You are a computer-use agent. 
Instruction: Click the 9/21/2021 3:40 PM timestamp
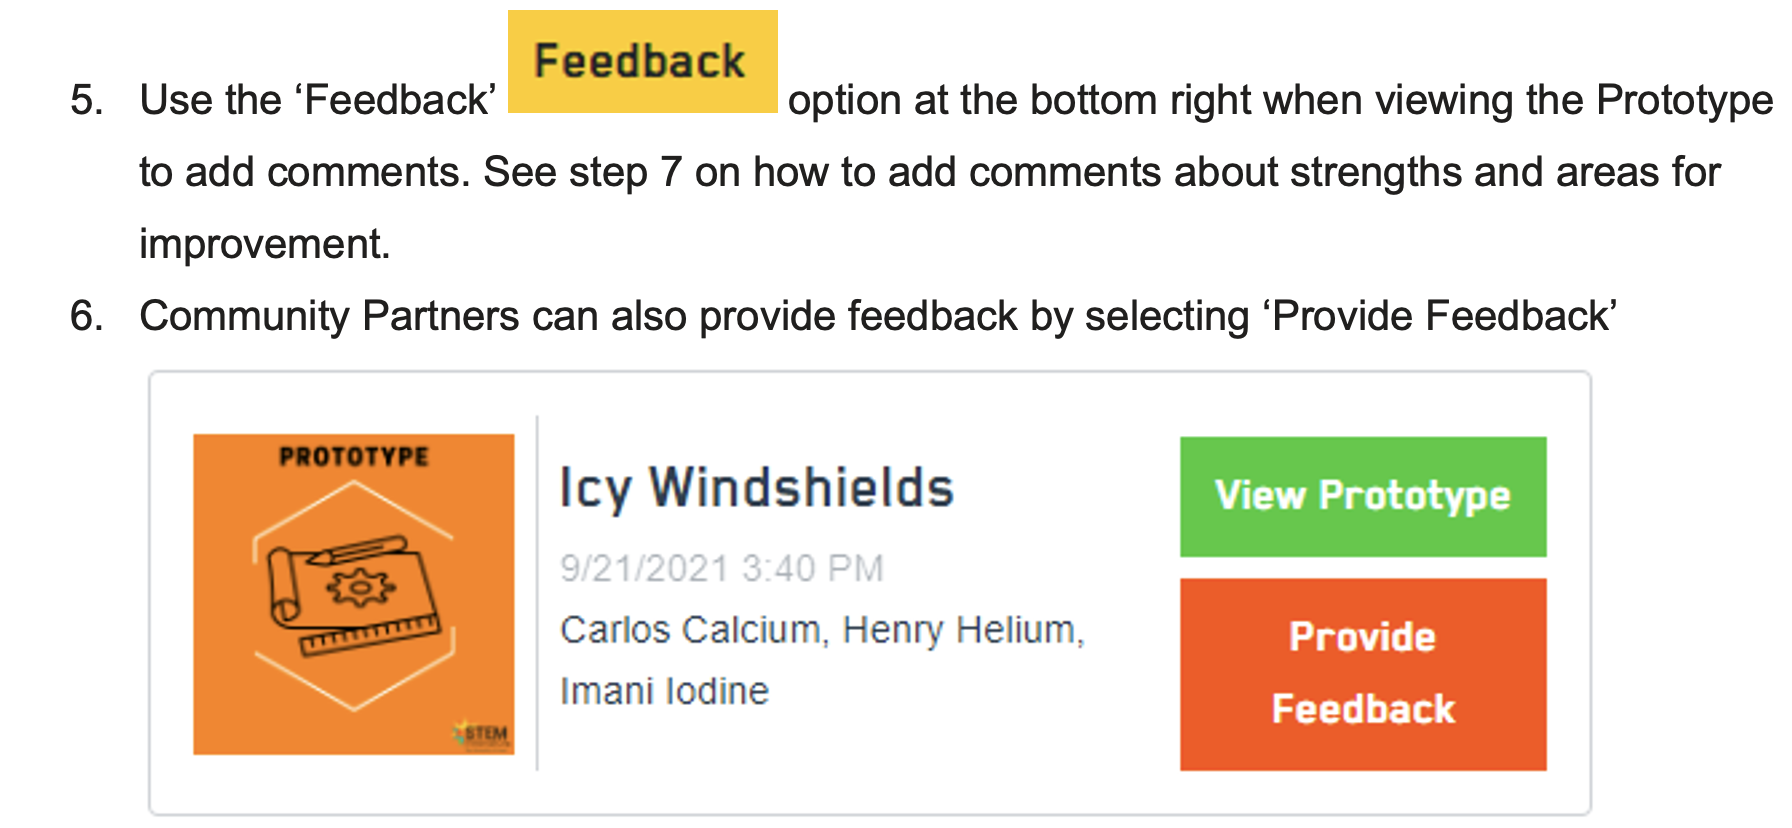[x=721, y=568]
